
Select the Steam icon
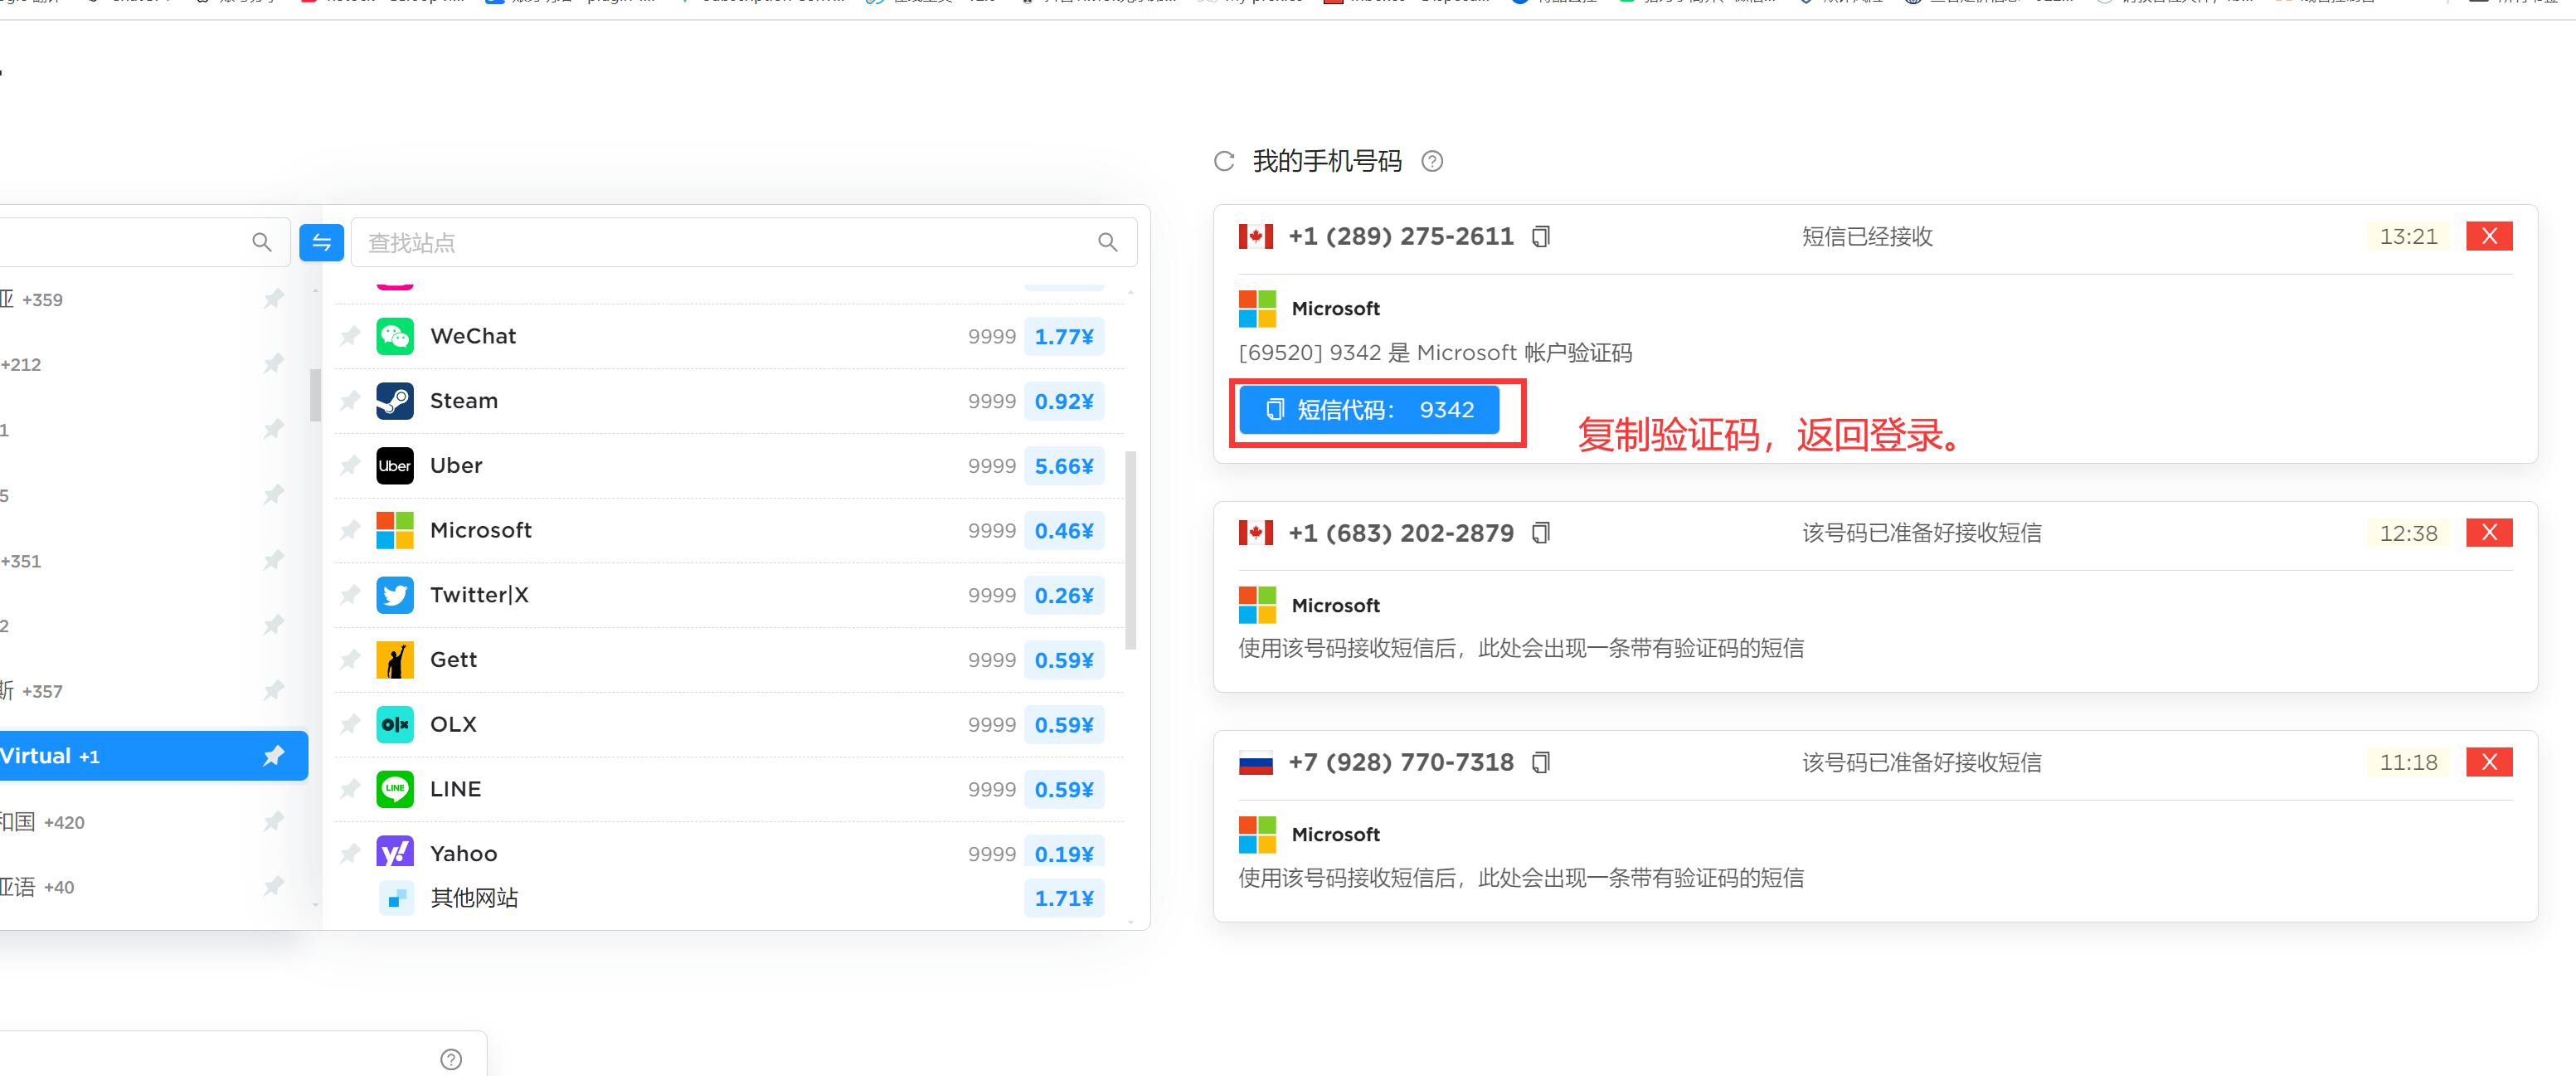pyautogui.click(x=395, y=401)
